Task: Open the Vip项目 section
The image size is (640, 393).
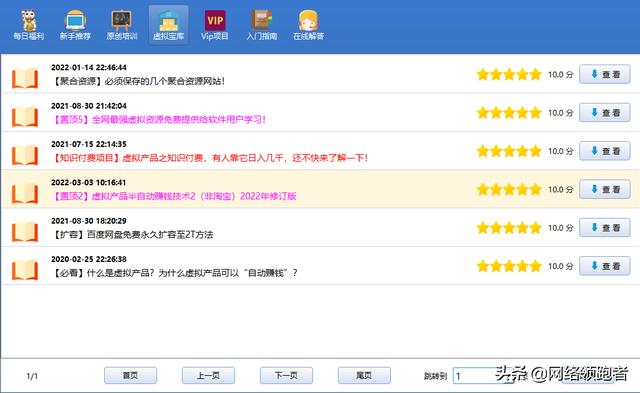Action: [x=215, y=25]
